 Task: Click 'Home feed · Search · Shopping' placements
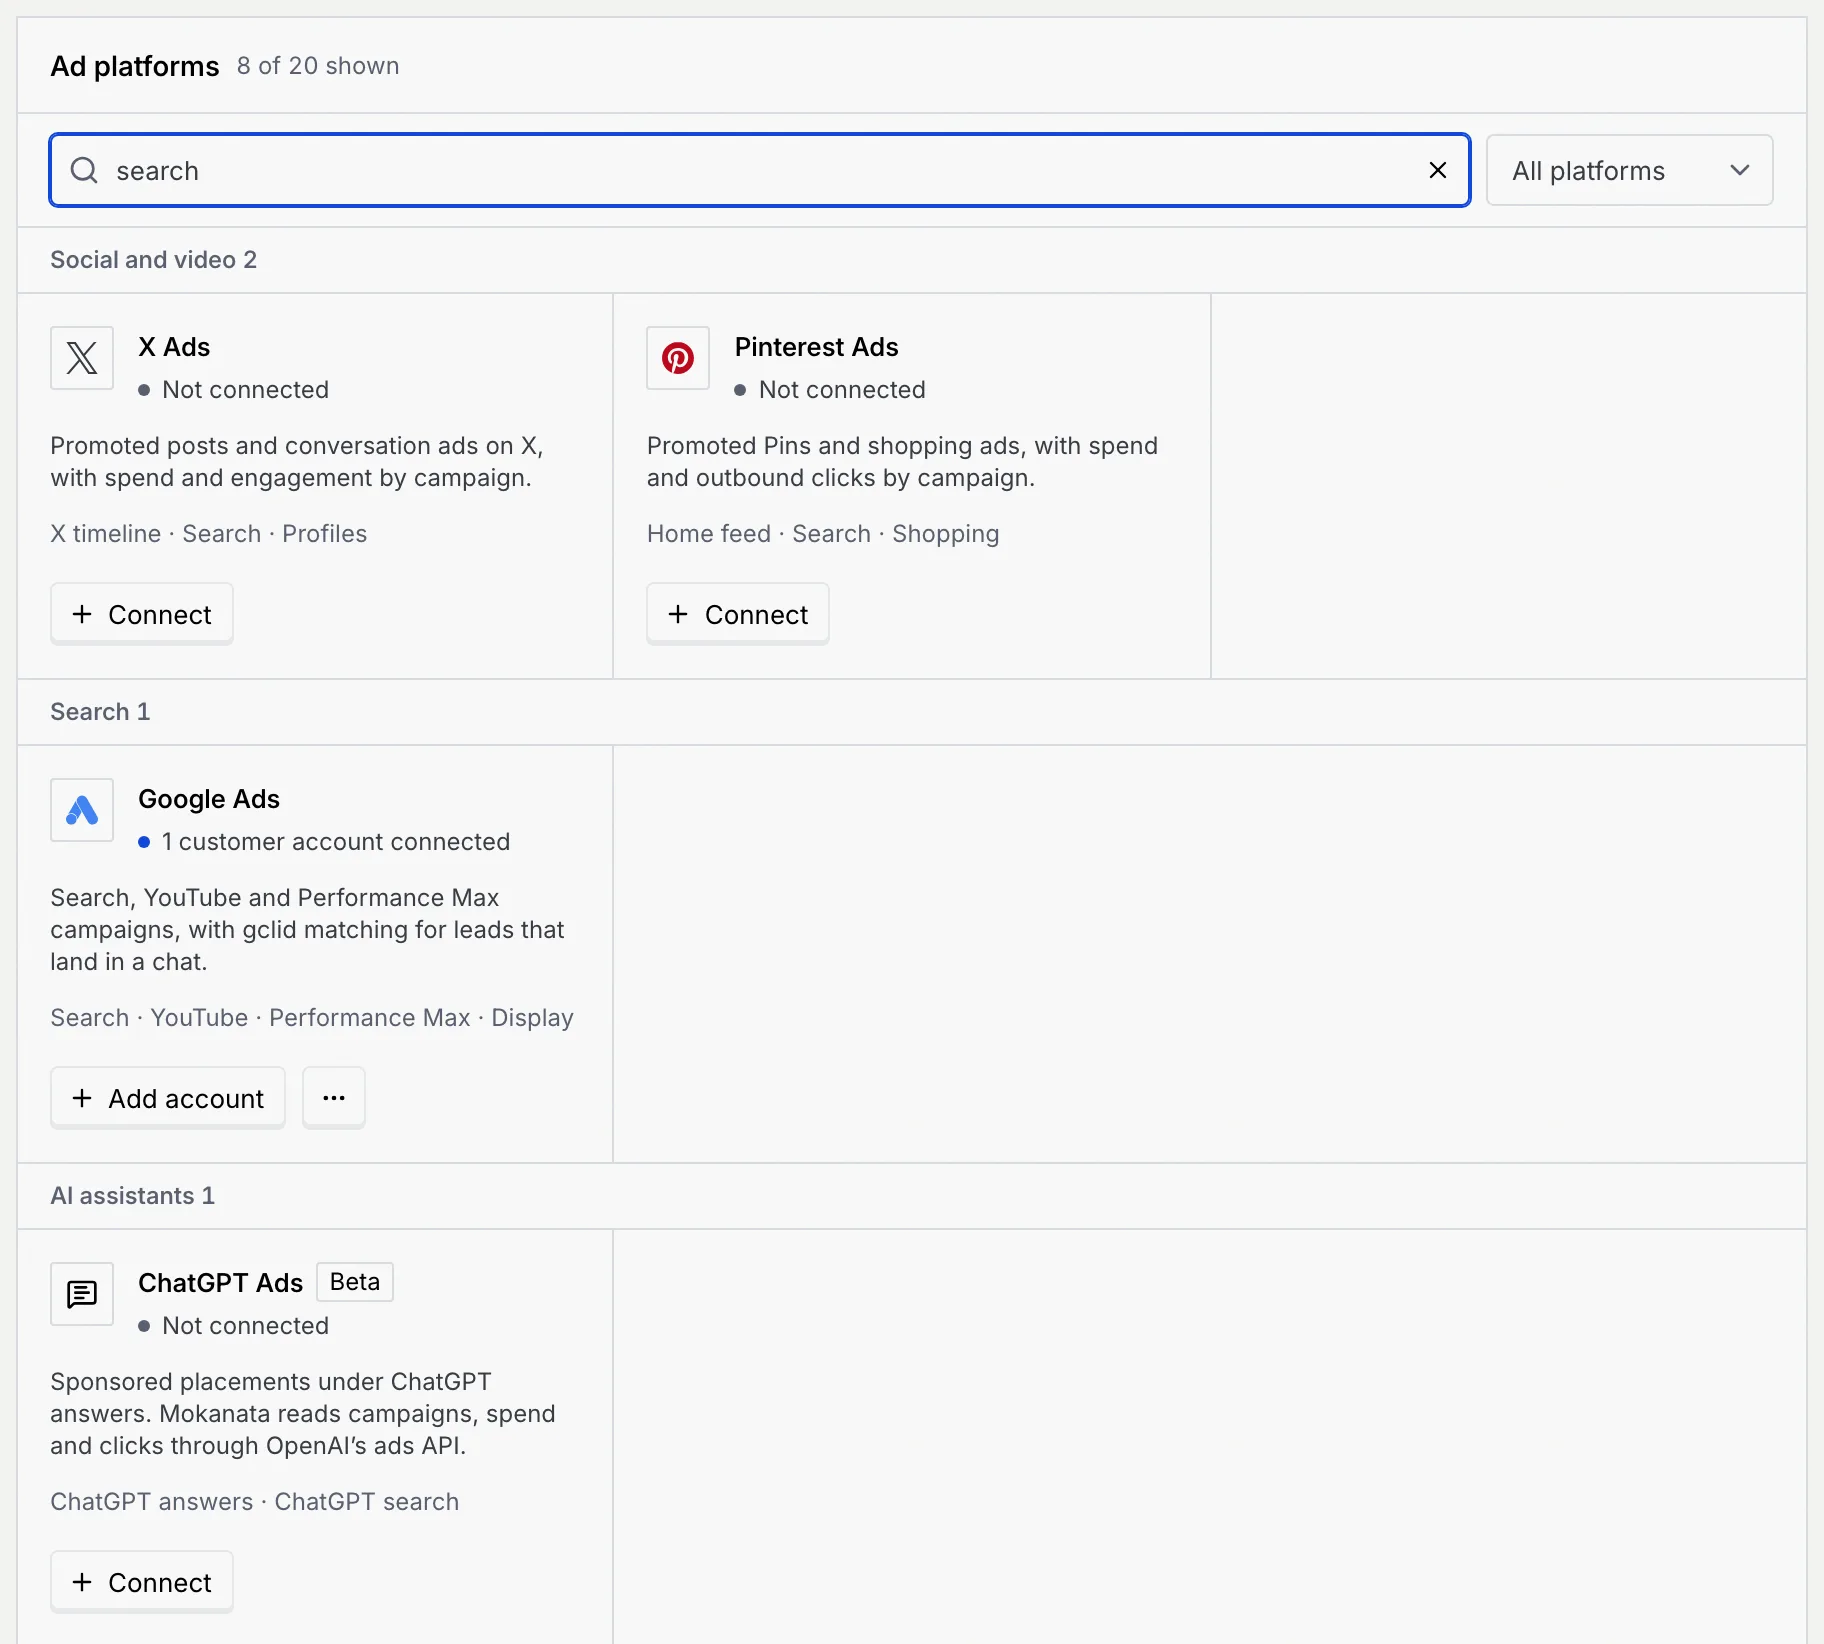[823, 534]
